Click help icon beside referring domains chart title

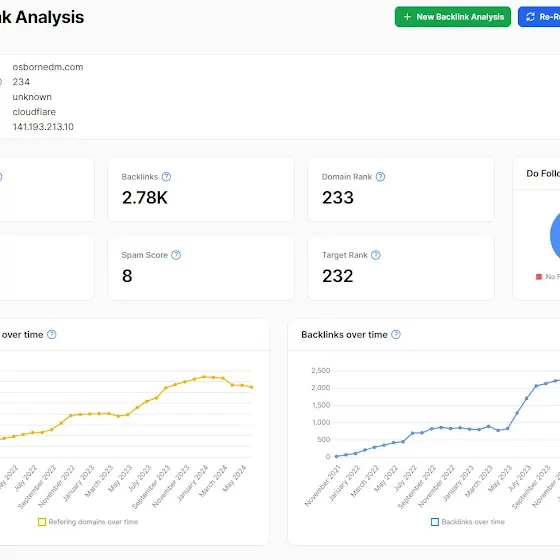tap(52, 335)
